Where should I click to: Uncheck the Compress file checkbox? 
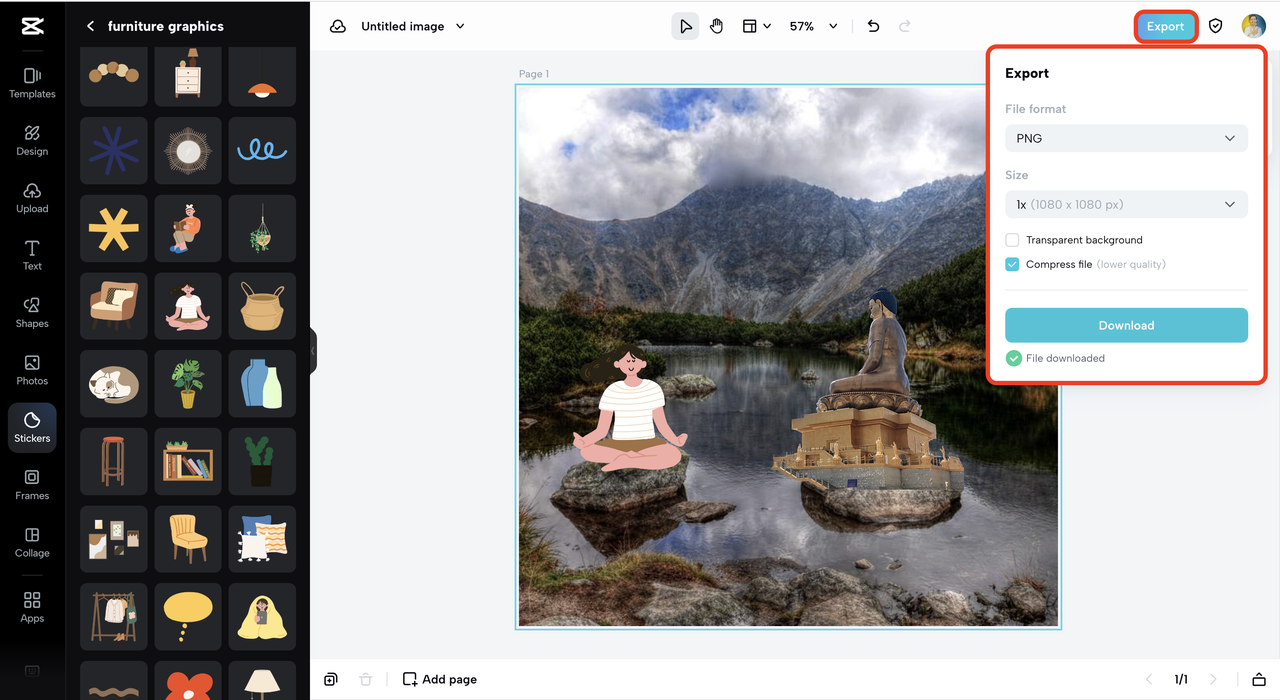[x=1013, y=264]
